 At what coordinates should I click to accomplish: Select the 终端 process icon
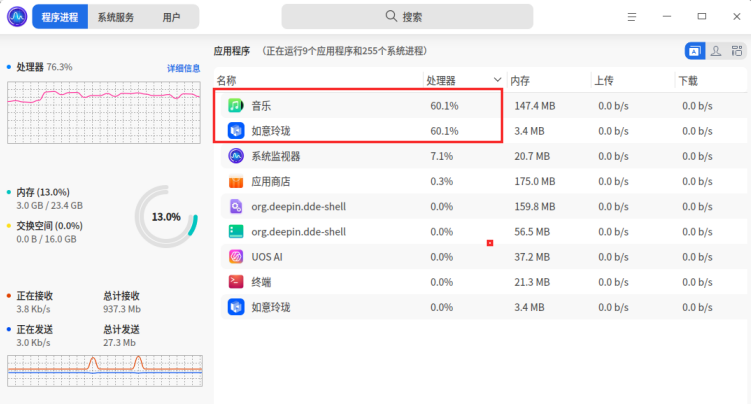click(x=236, y=282)
